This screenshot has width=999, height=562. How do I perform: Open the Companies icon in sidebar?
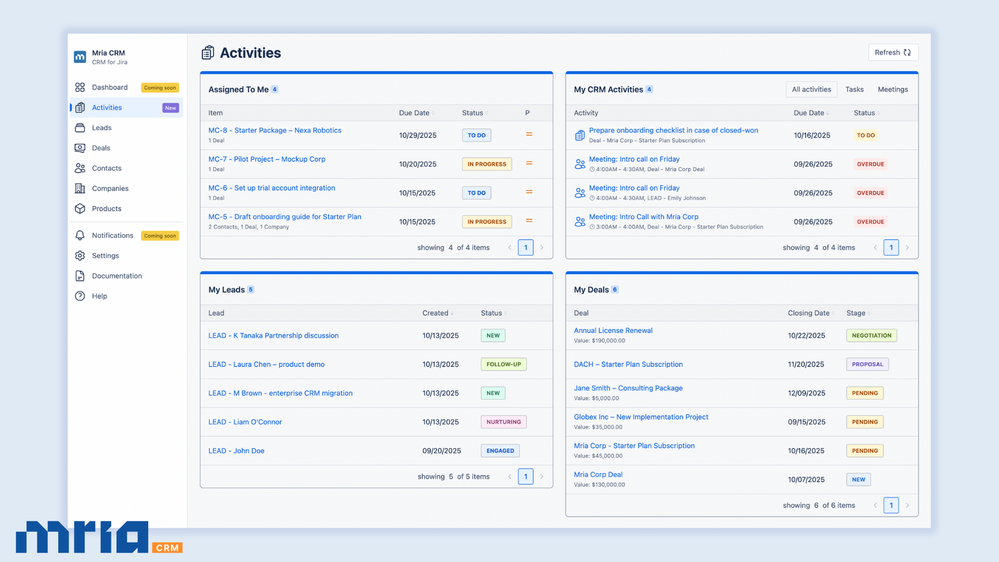pos(80,188)
